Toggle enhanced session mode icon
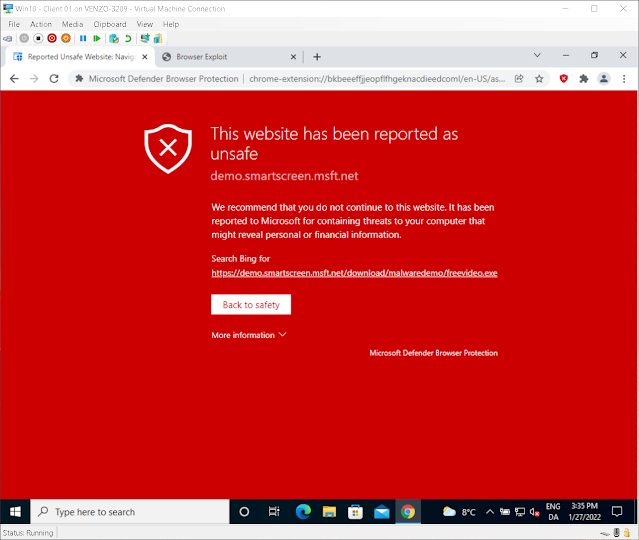Viewport: 639px width, 540px height. coord(145,38)
